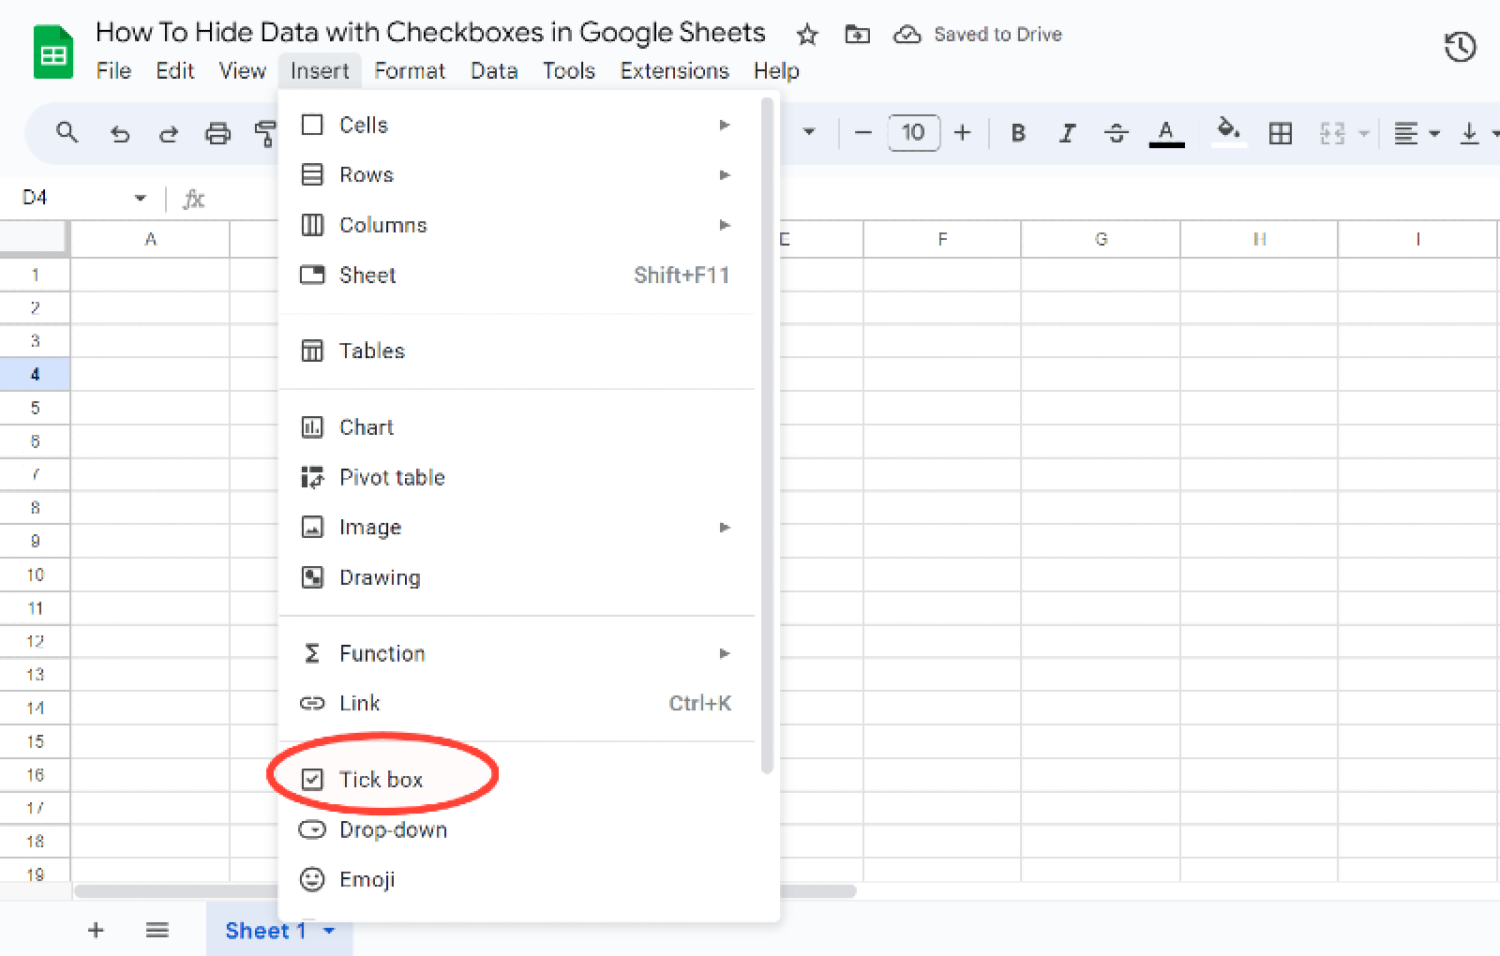Select column G header
Screen dimensions: 1500x956
point(1101,239)
